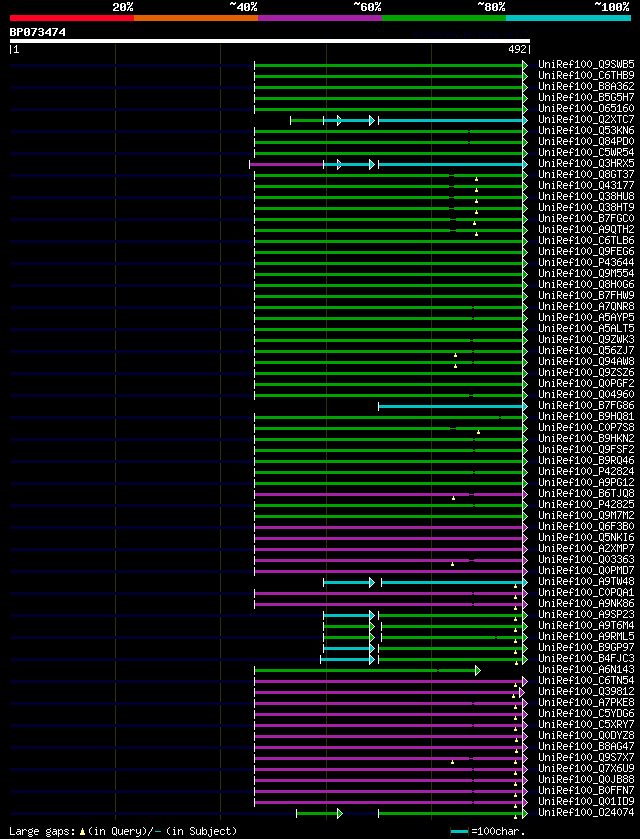Click the cyan =100char. scale bar
Screen dimensions: 640x839
(x=460, y=832)
